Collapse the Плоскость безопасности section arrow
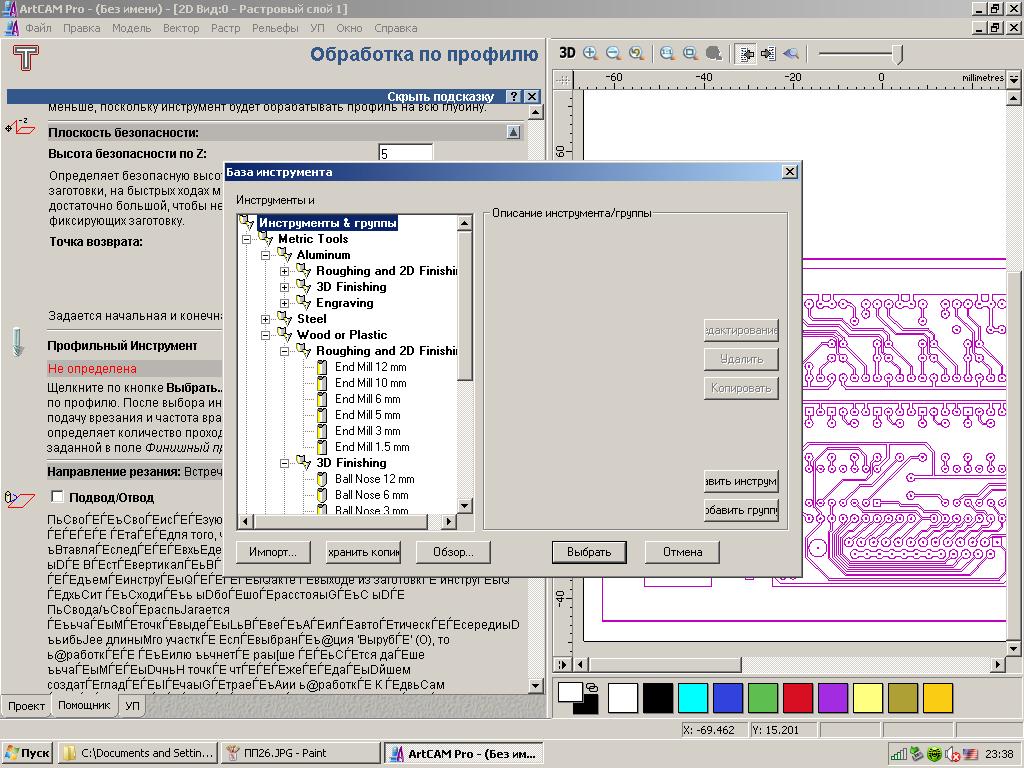The image size is (1024, 768). click(513, 132)
